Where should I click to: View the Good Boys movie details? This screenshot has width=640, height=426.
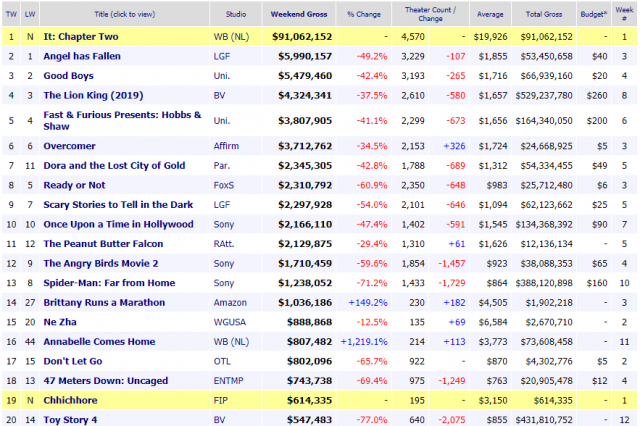(69, 76)
